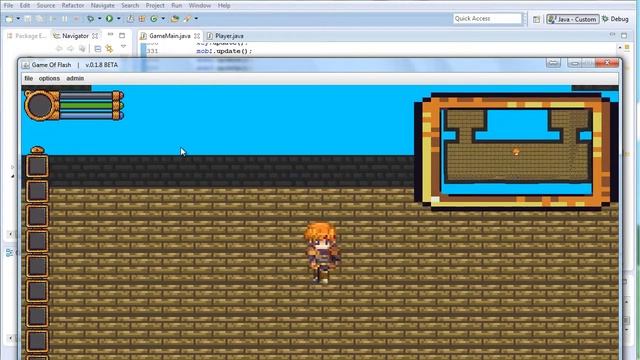Screen dimensions: 640x360
Task: Click the Navigator Forward arrow icon
Action: (x=70, y=49)
